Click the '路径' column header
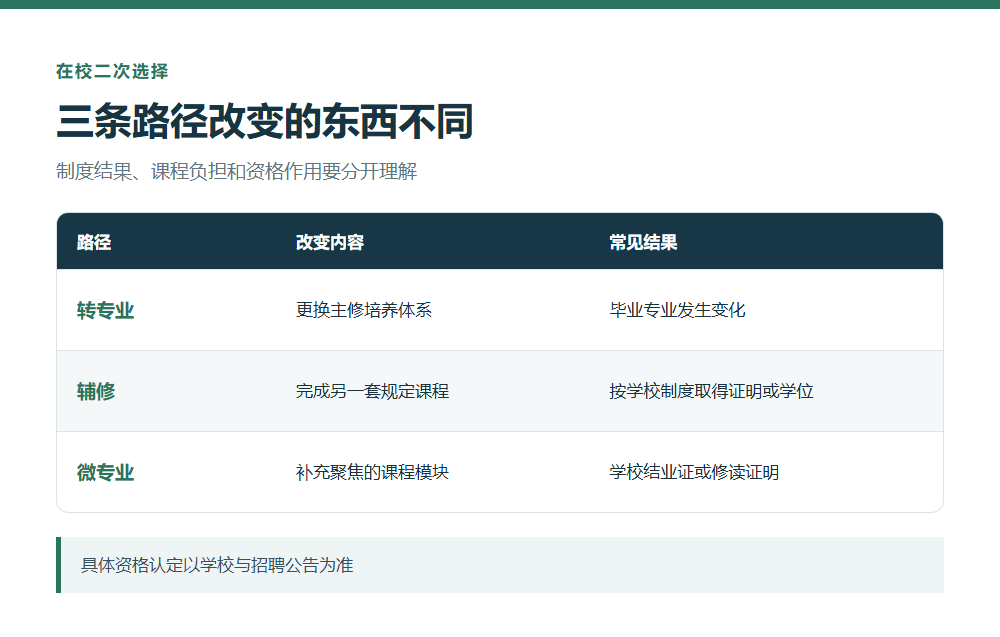This screenshot has height=637, width=1000. (94, 242)
